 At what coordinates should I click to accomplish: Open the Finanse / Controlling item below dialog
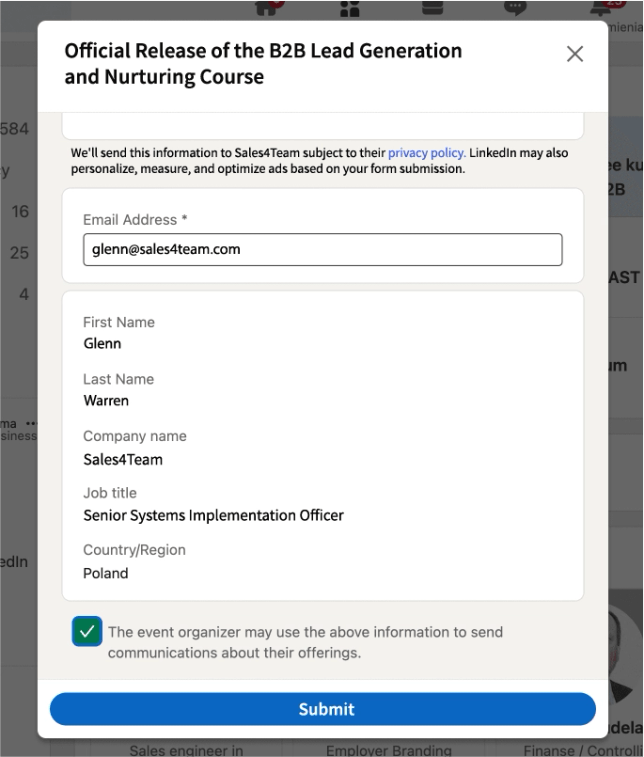point(583,750)
